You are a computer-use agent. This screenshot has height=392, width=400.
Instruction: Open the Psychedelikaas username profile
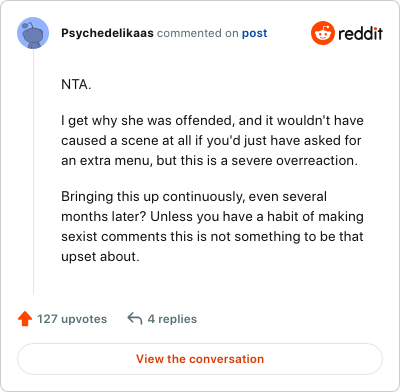[x=107, y=33]
